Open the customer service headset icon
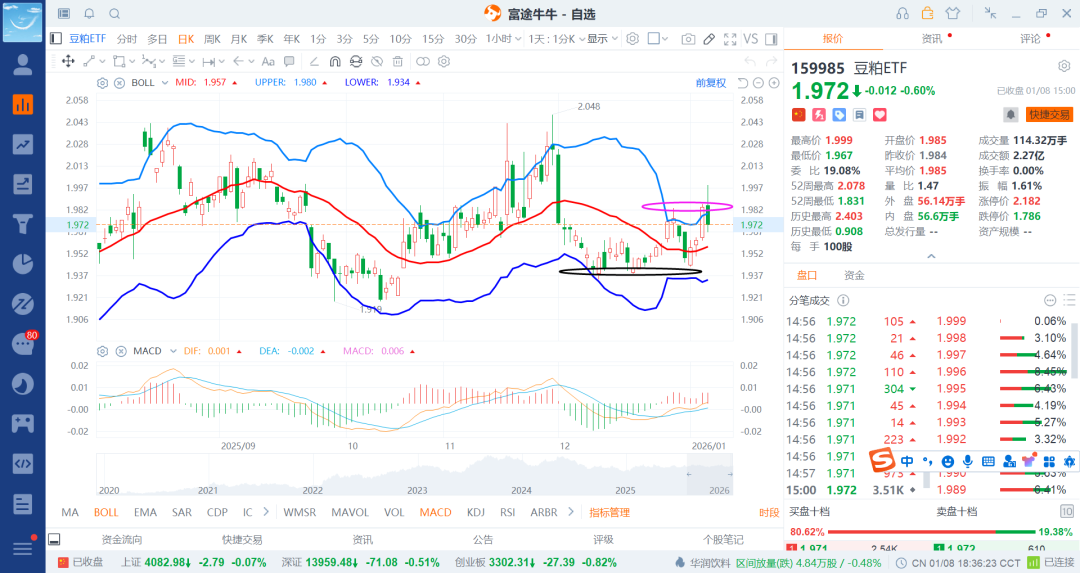Screen dimensions: 1080x573 (903, 13)
